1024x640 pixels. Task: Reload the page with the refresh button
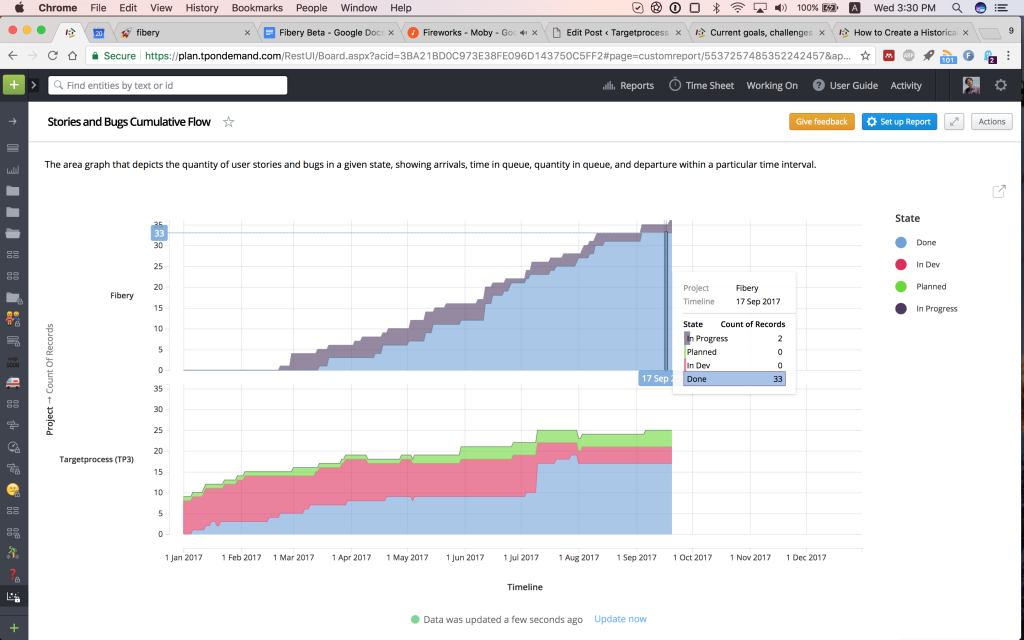tap(53, 56)
